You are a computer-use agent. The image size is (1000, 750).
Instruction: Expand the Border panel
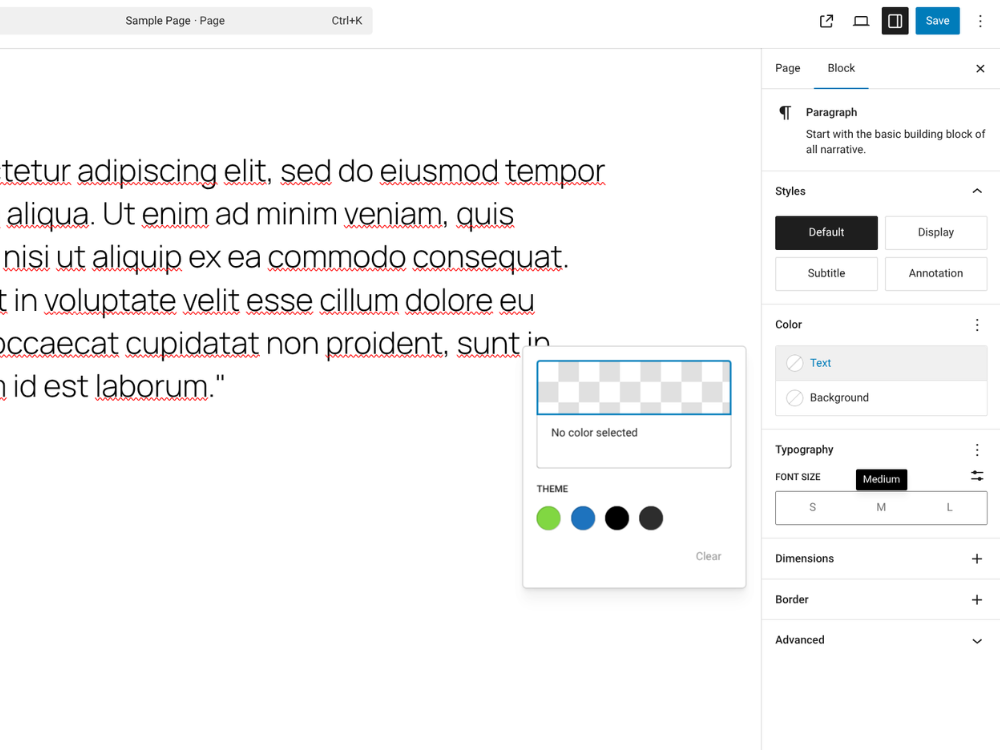pyautogui.click(x=977, y=599)
